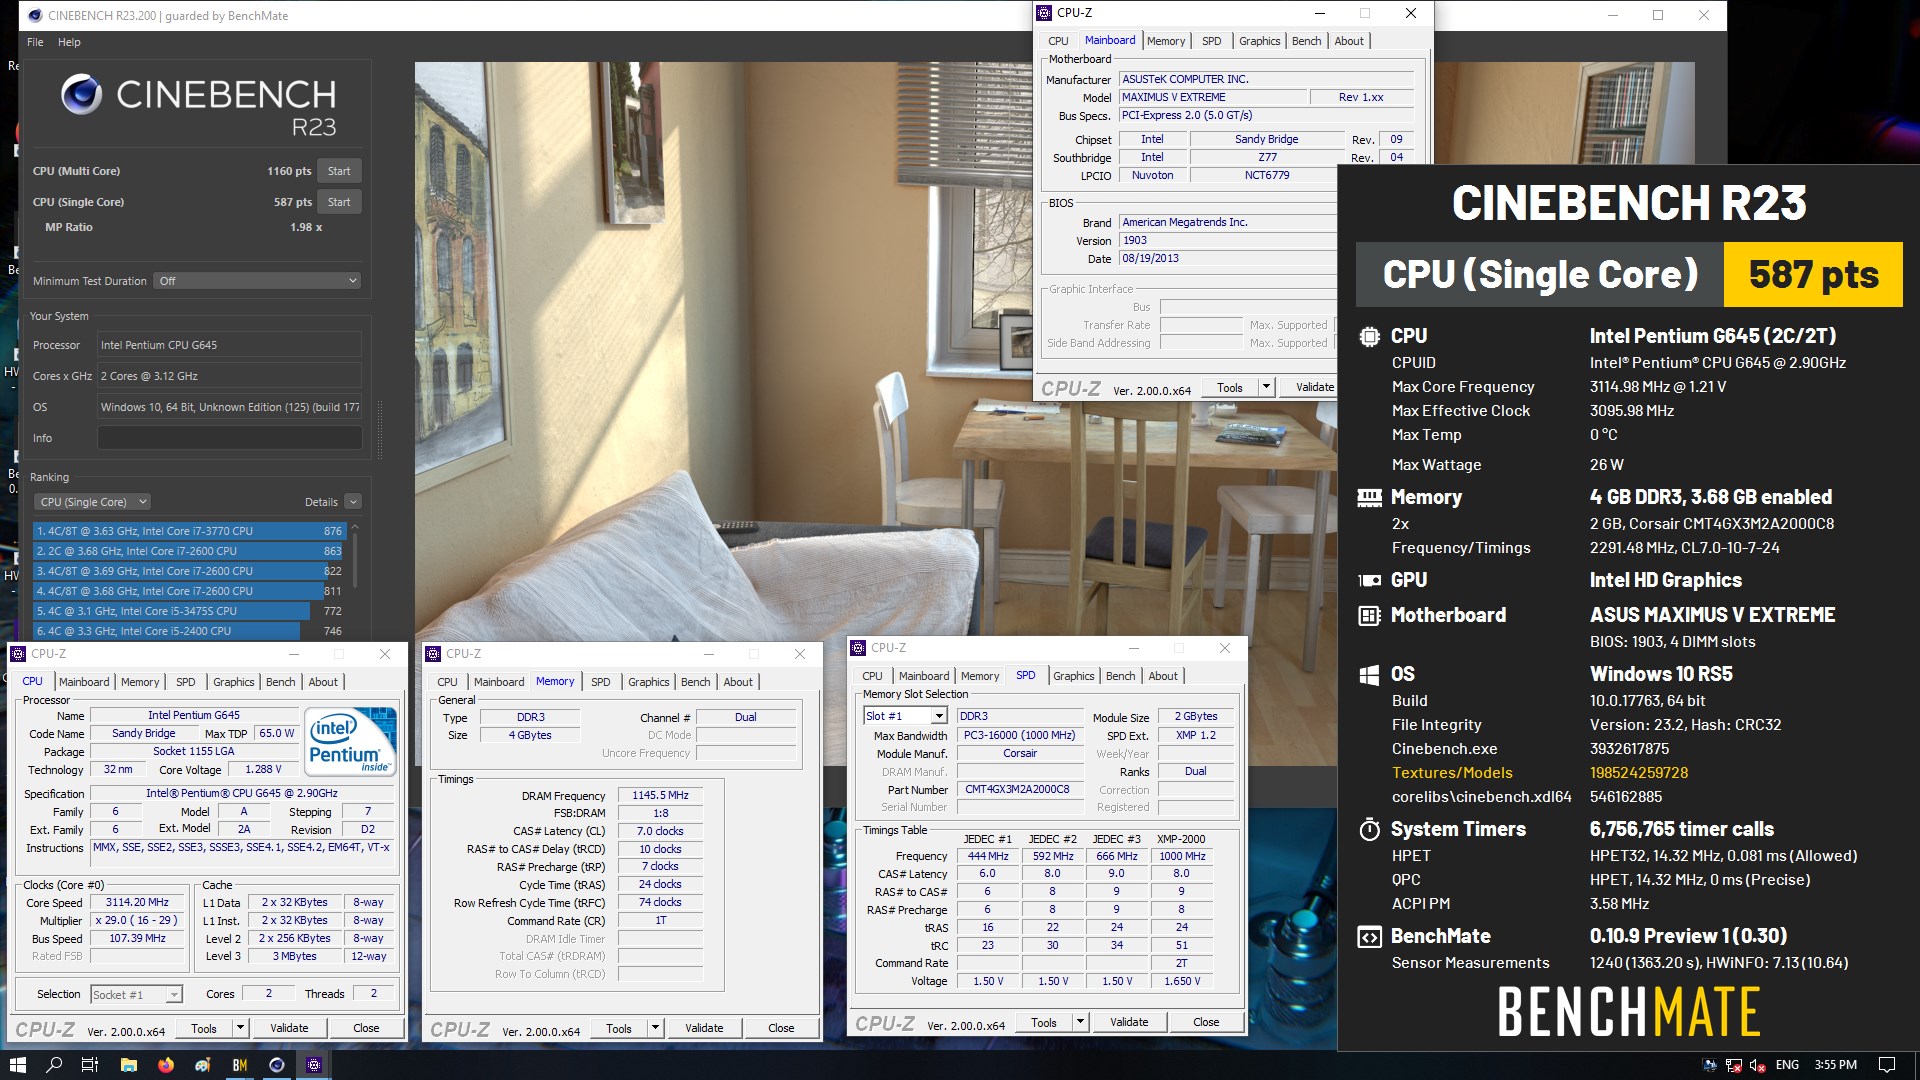1920x1080 pixels.
Task: Open Mainboard tab in CPU-Z CPU window
Action: 84,682
